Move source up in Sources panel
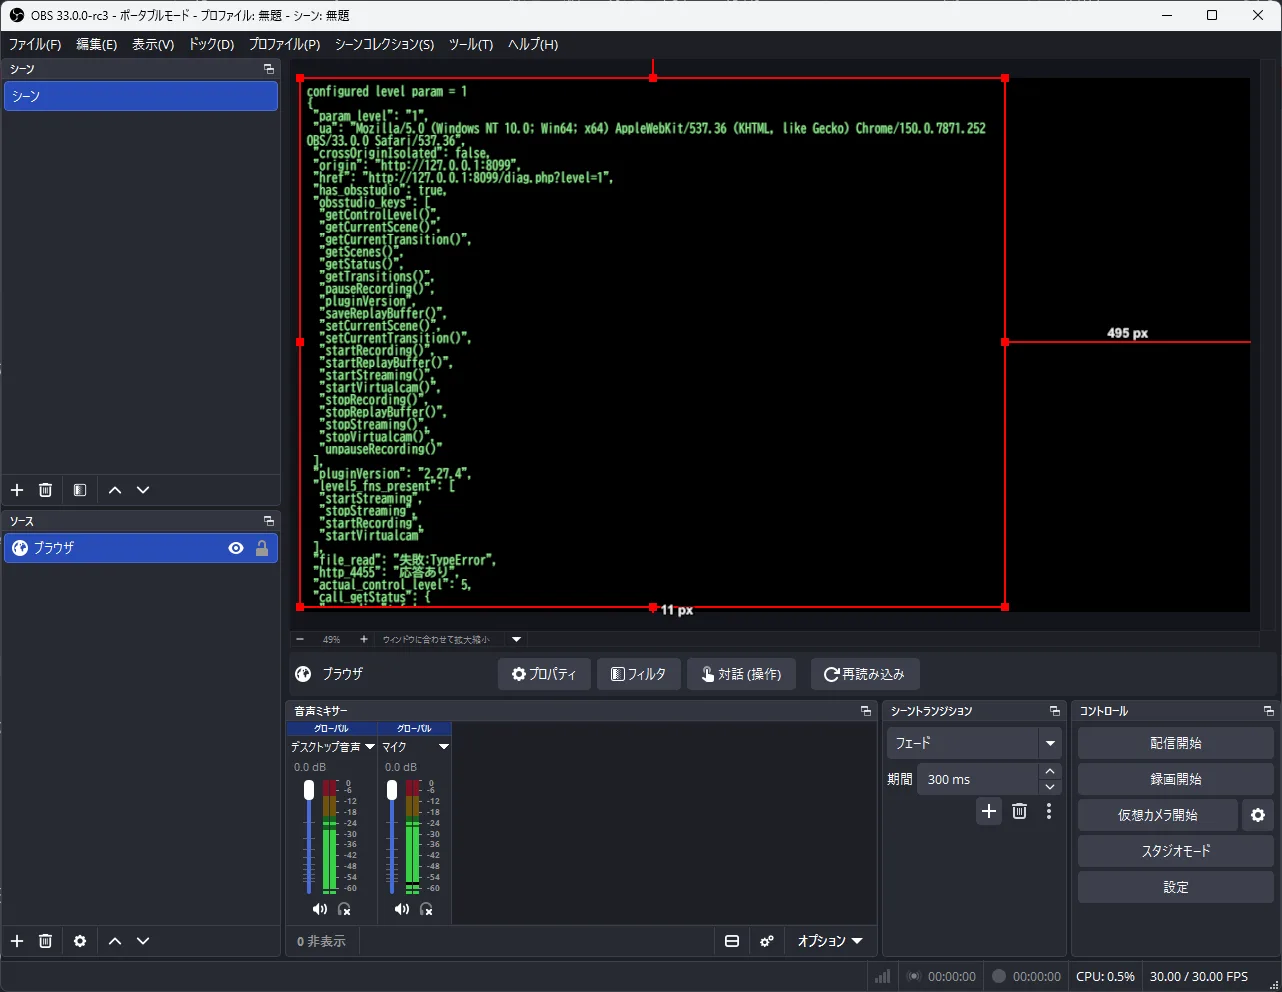The width and height of the screenshot is (1282, 992). pyautogui.click(x=115, y=941)
